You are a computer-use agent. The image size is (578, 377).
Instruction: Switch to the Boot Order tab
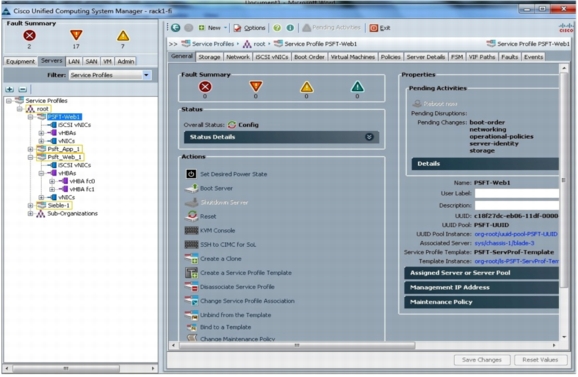(x=309, y=57)
